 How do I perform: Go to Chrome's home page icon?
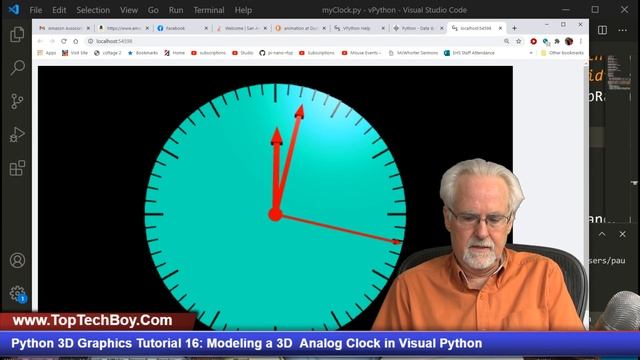76,41
